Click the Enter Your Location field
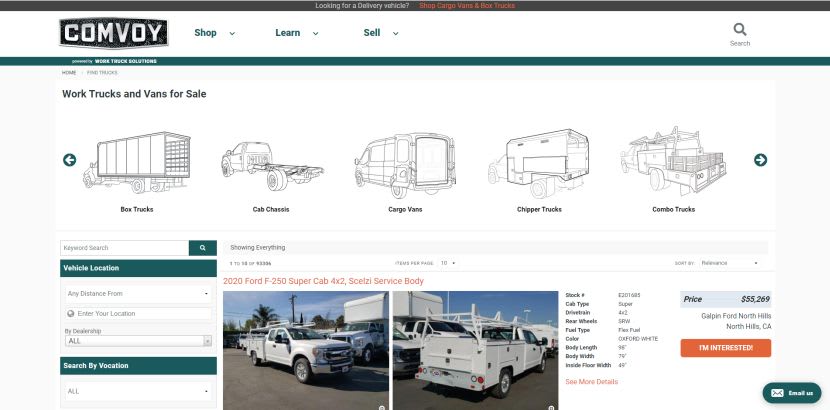The height and width of the screenshot is (410, 830). [x=138, y=314]
